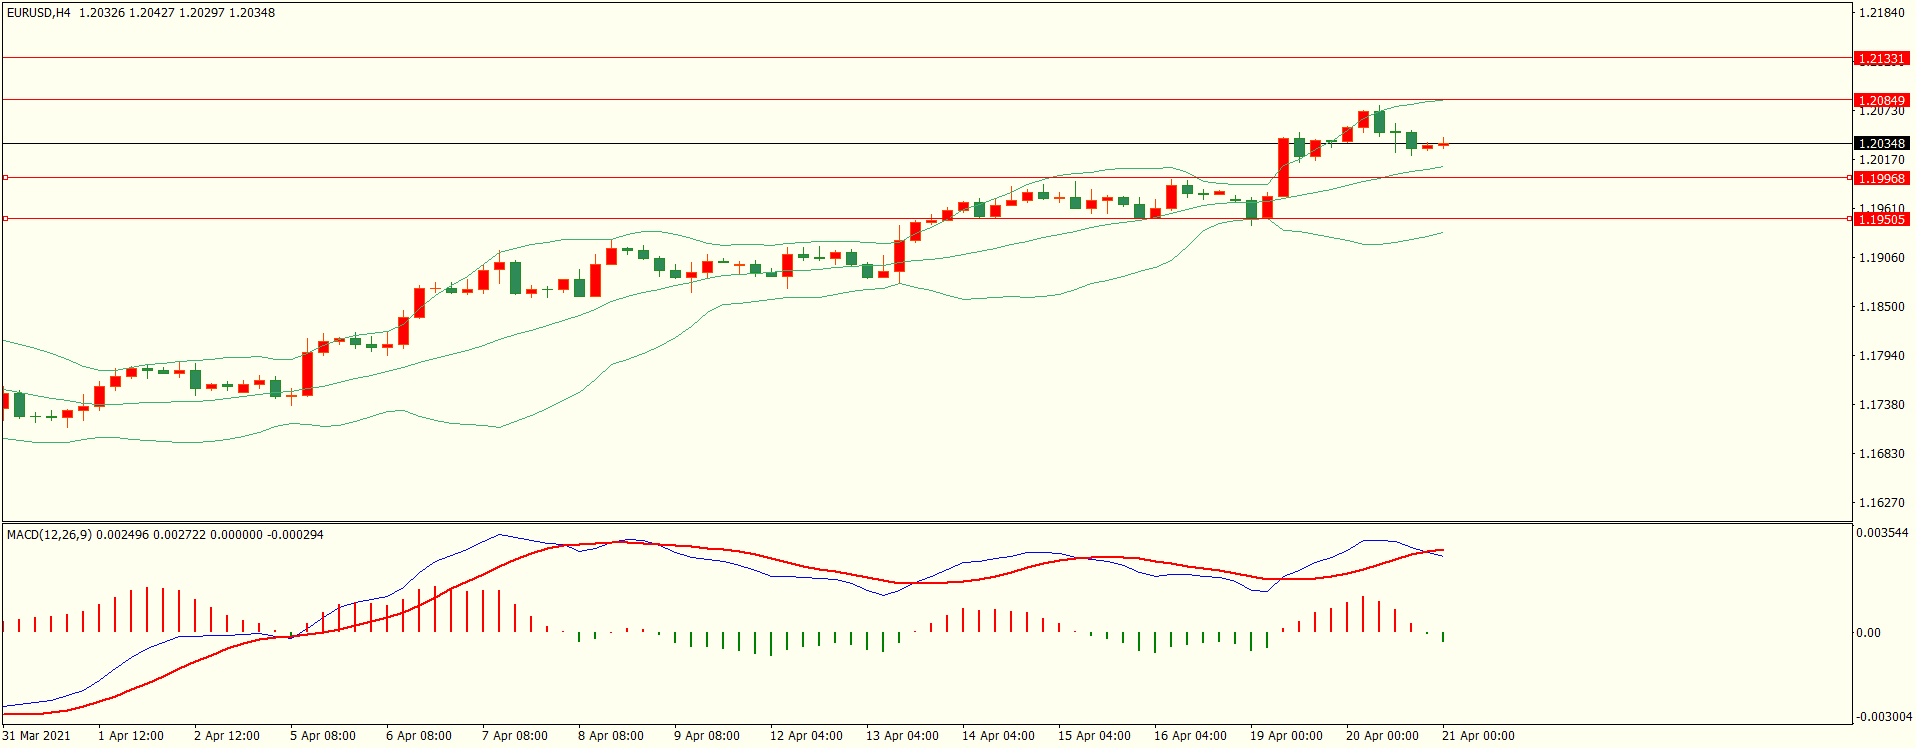Click left handle of 1.19968 horizontal line
The width and height of the screenshot is (1916, 748).
(5, 178)
